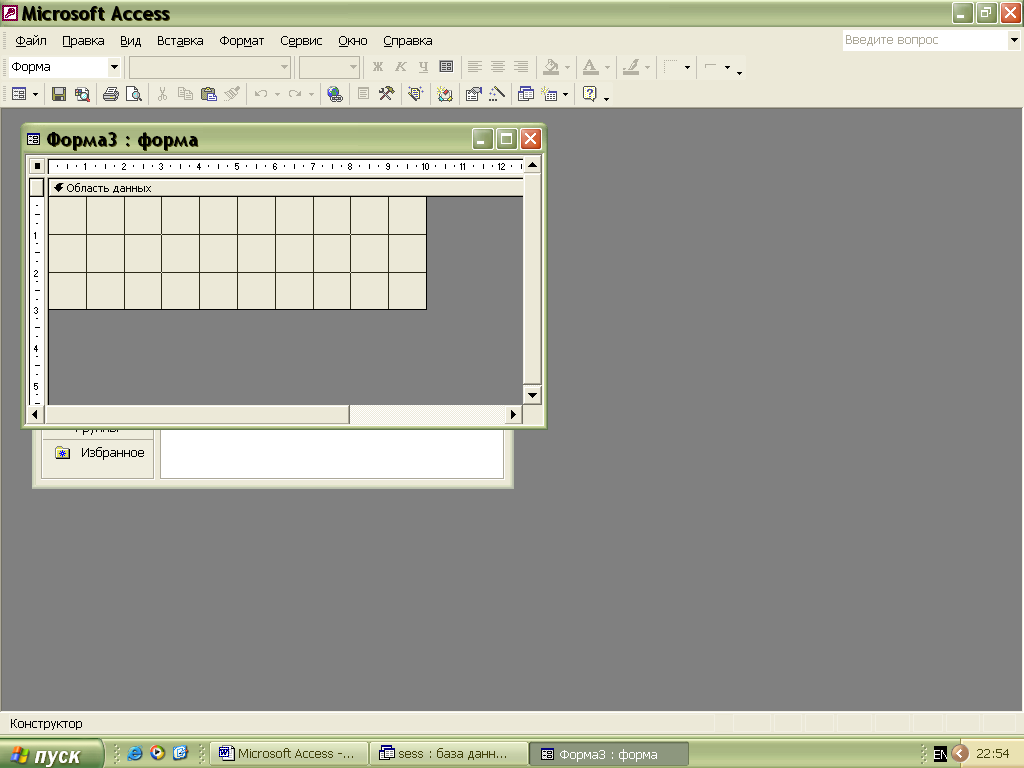Click the form selector square at ruler corner

pyautogui.click(x=37, y=166)
